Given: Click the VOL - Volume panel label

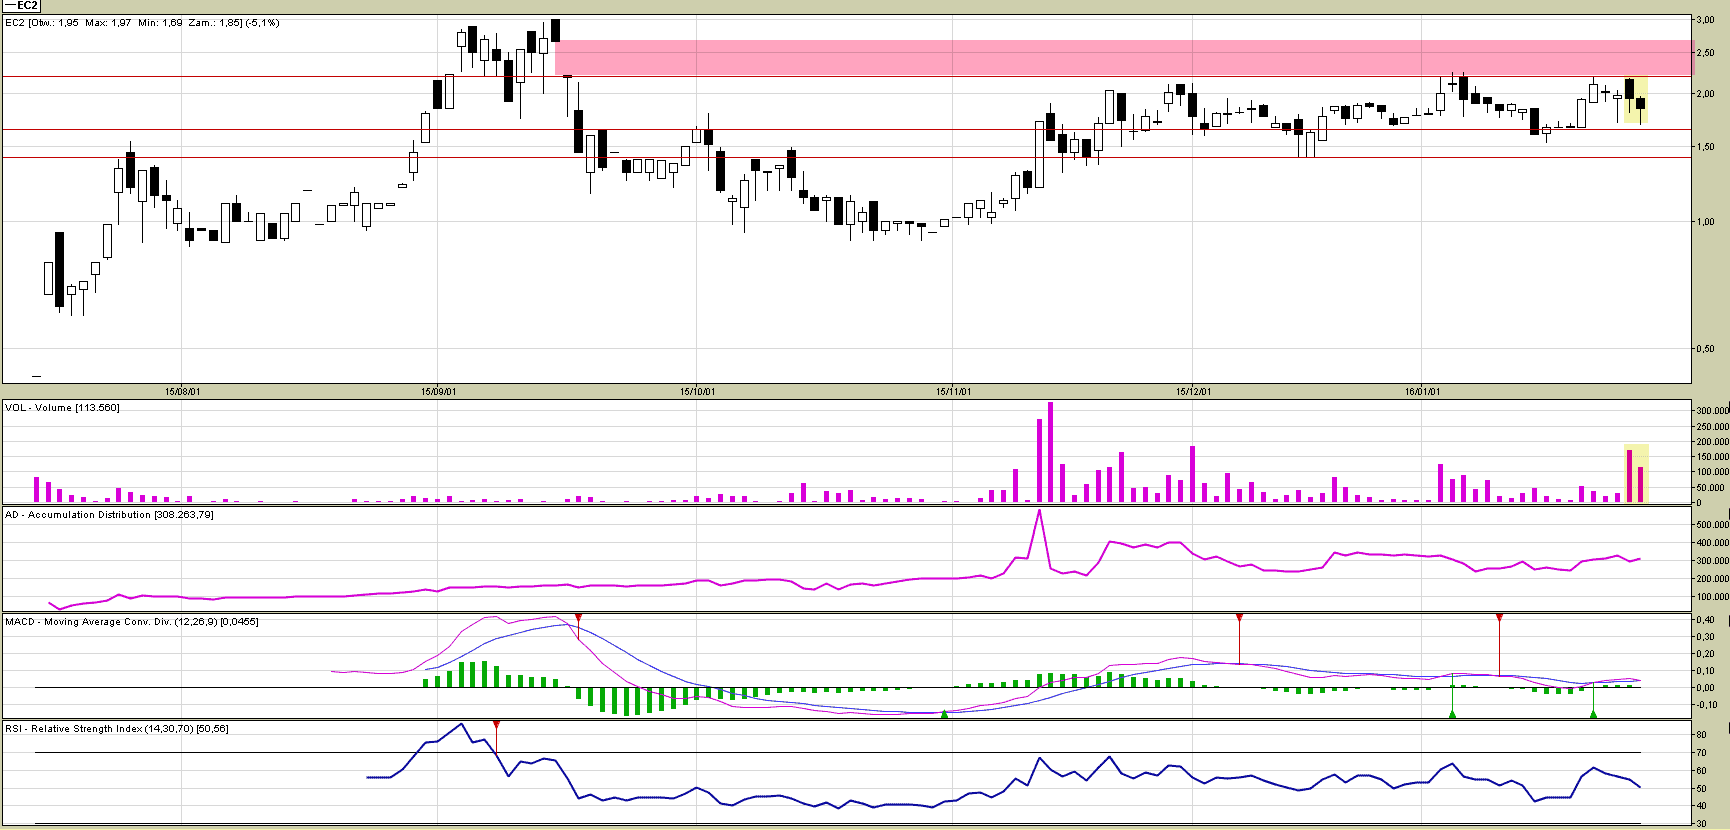Looking at the screenshot, I should (62, 408).
